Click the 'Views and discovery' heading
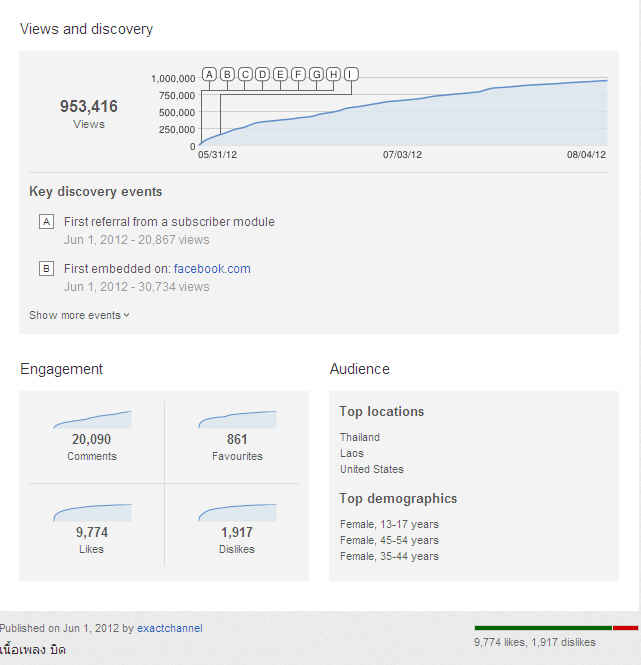Image resolution: width=641 pixels, height=665 pixels. click(x=86, y=29)
